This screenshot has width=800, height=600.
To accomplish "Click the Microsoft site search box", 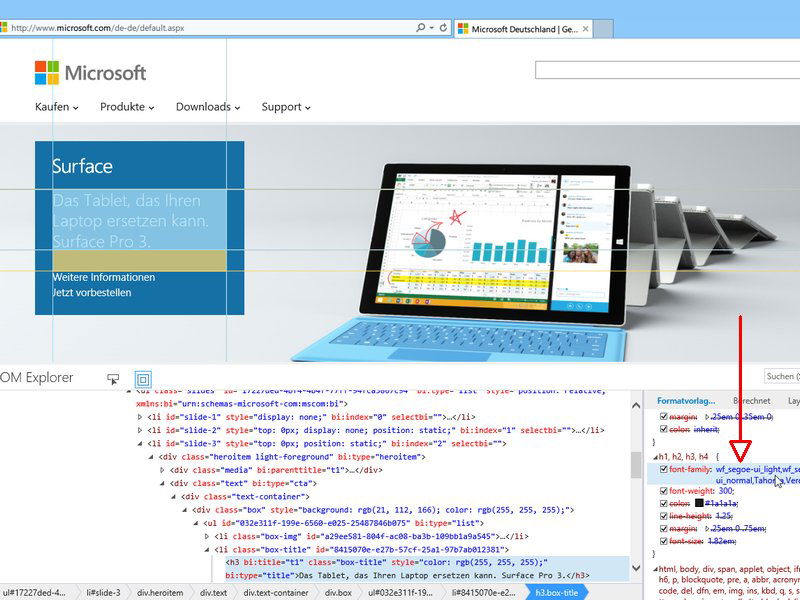I will coord(667,70).
